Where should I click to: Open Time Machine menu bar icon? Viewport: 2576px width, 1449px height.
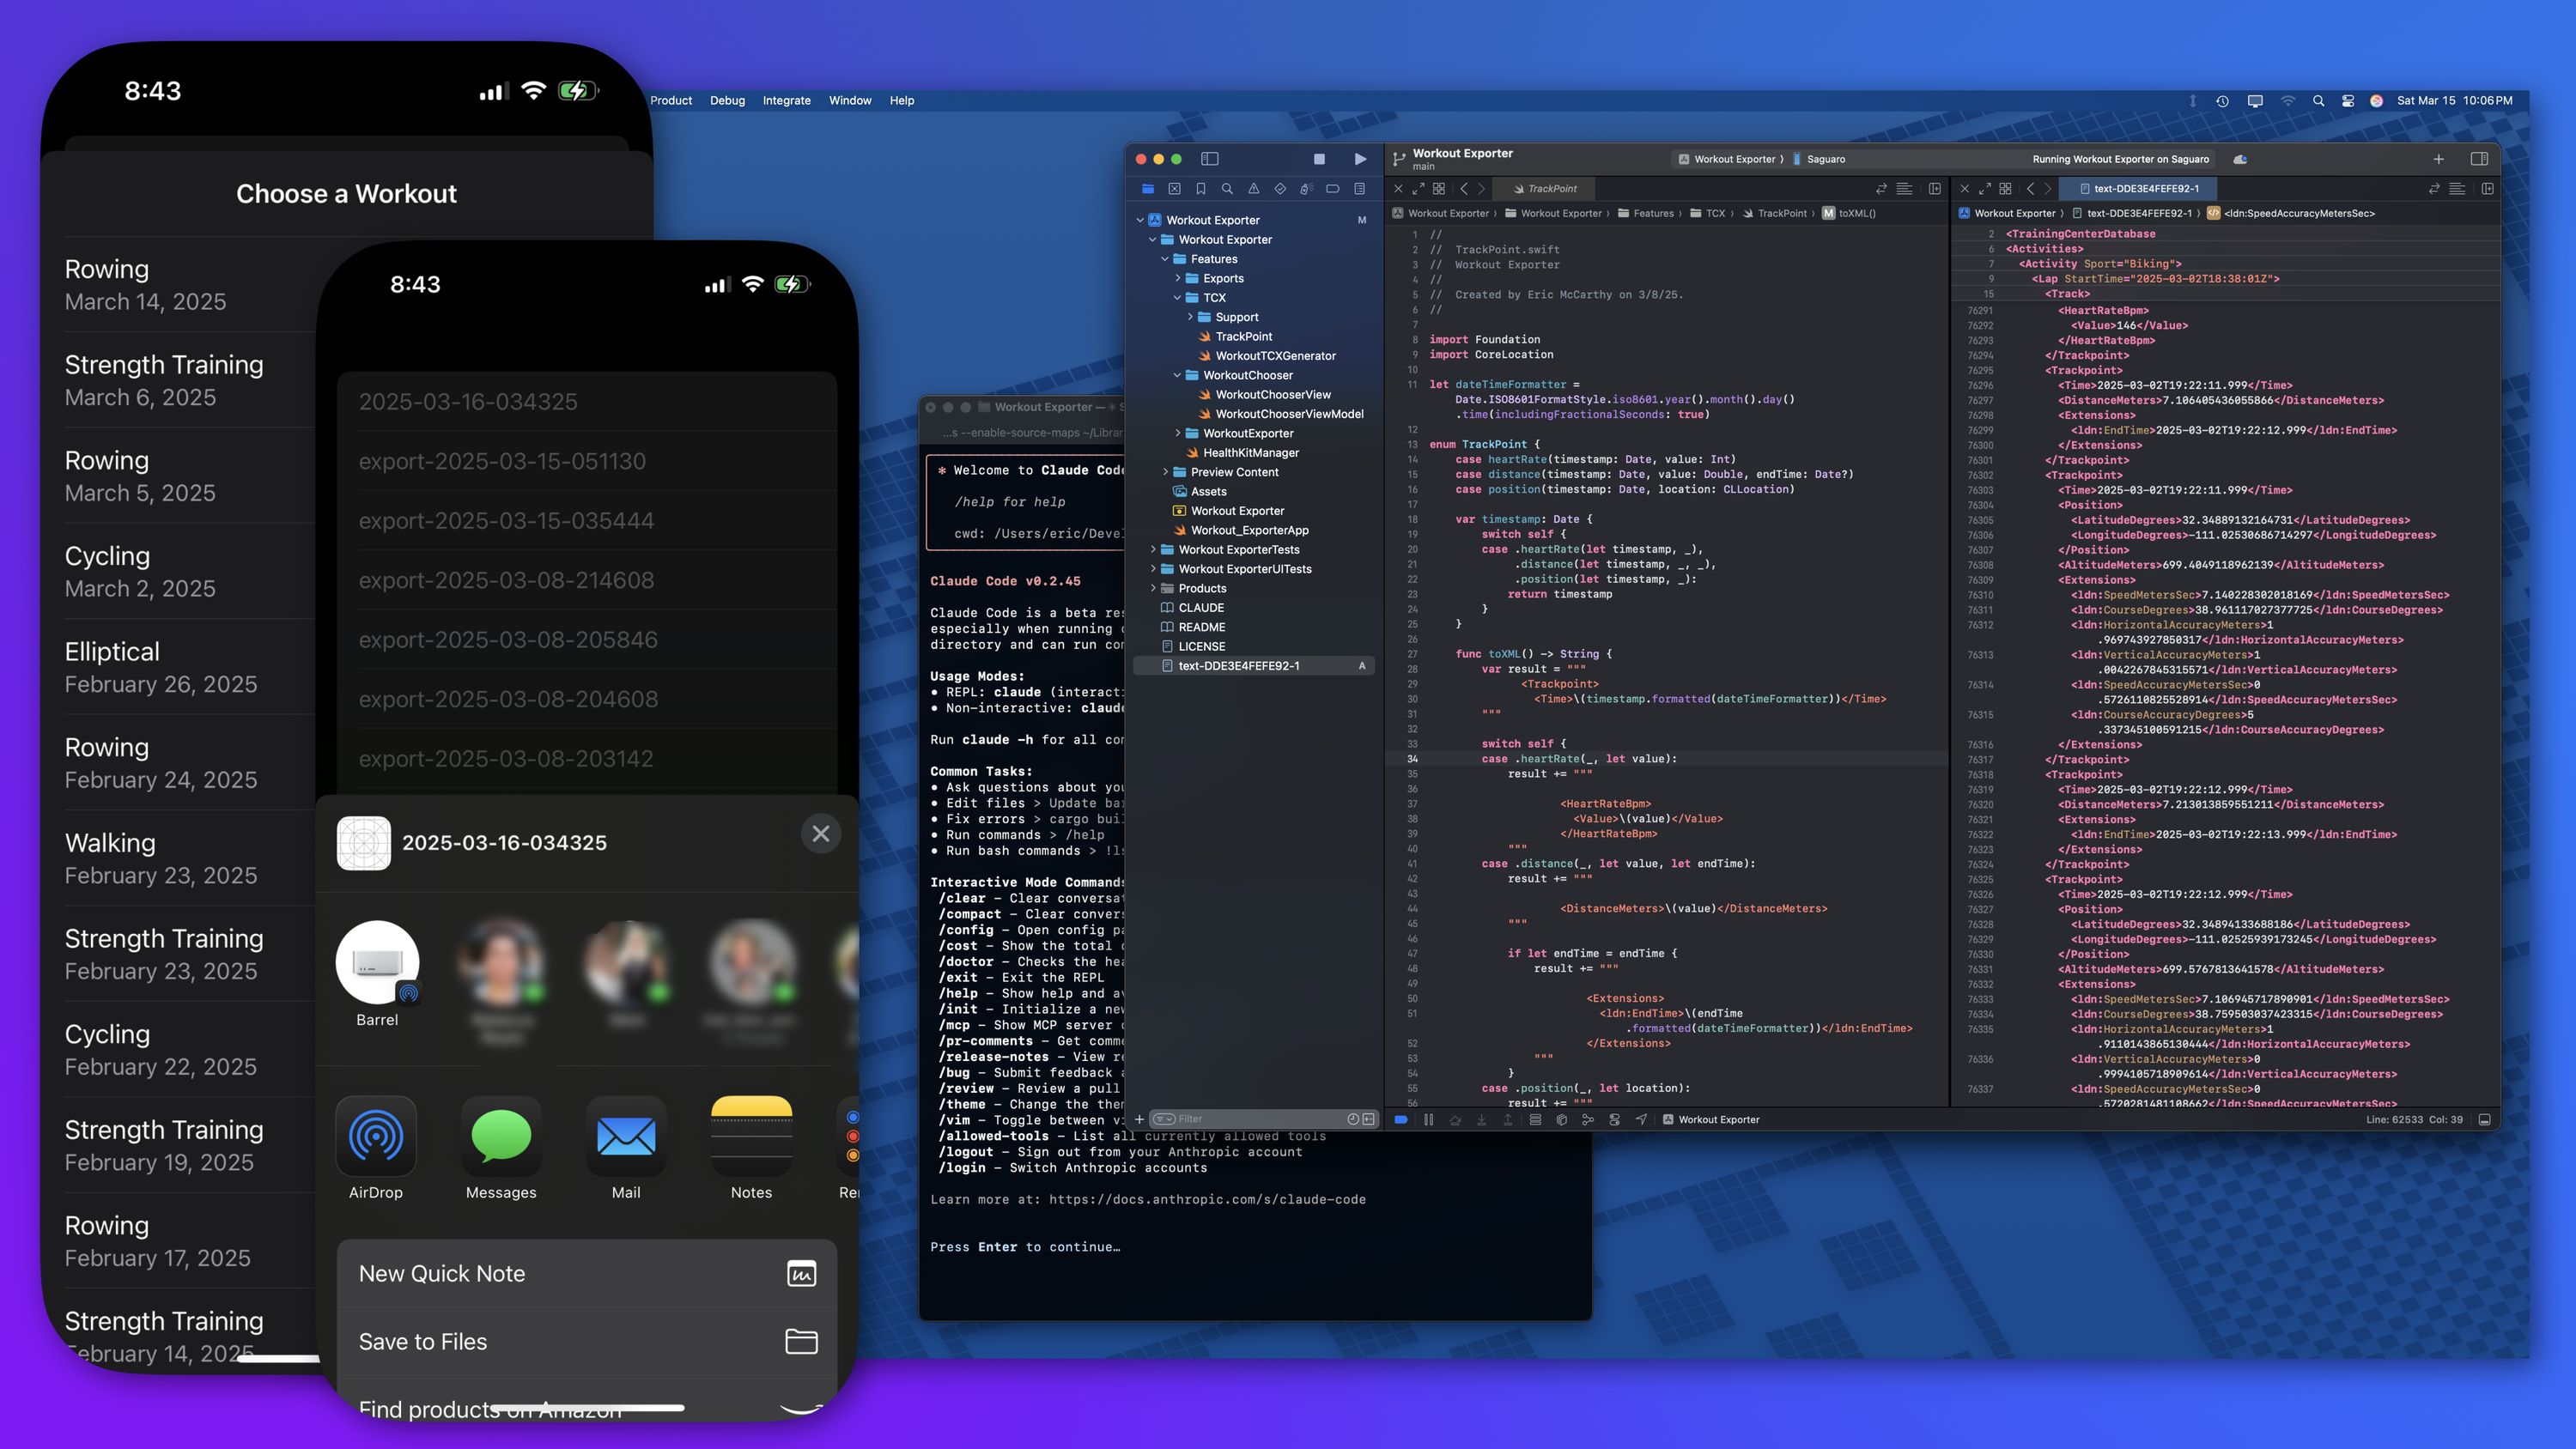click(2222, 101)
